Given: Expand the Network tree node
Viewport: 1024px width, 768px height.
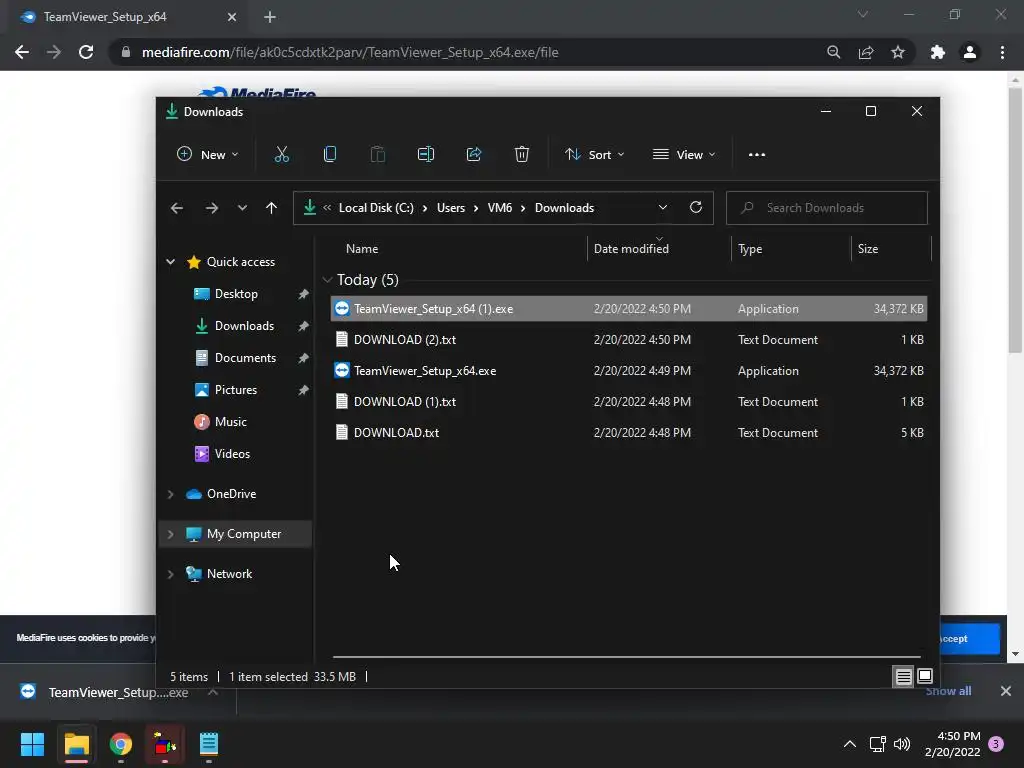Looking at the screenshot, I should coord(170,574).
